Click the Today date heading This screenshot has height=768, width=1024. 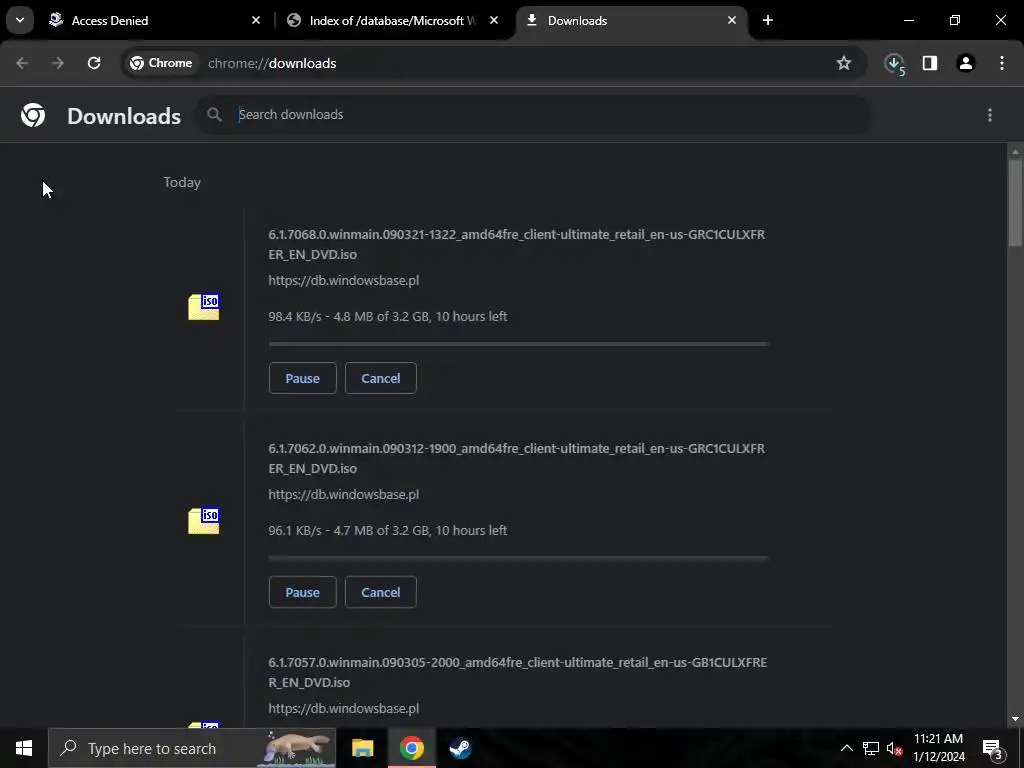(182, 182)
